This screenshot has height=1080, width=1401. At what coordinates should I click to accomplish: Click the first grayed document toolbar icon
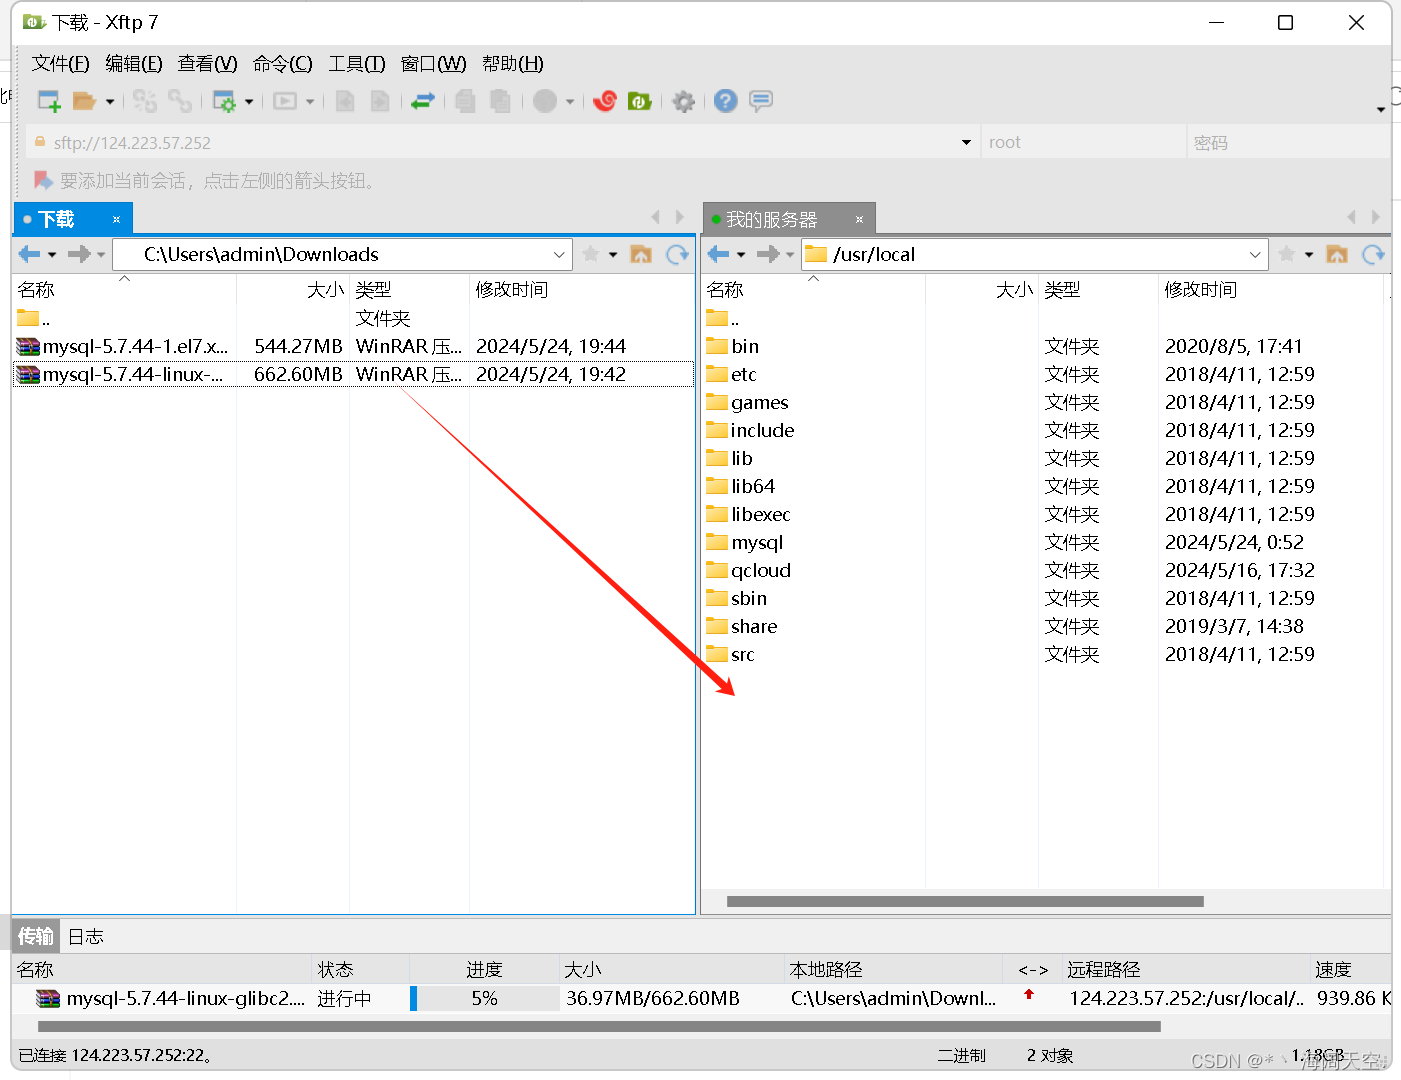point(345,101)
